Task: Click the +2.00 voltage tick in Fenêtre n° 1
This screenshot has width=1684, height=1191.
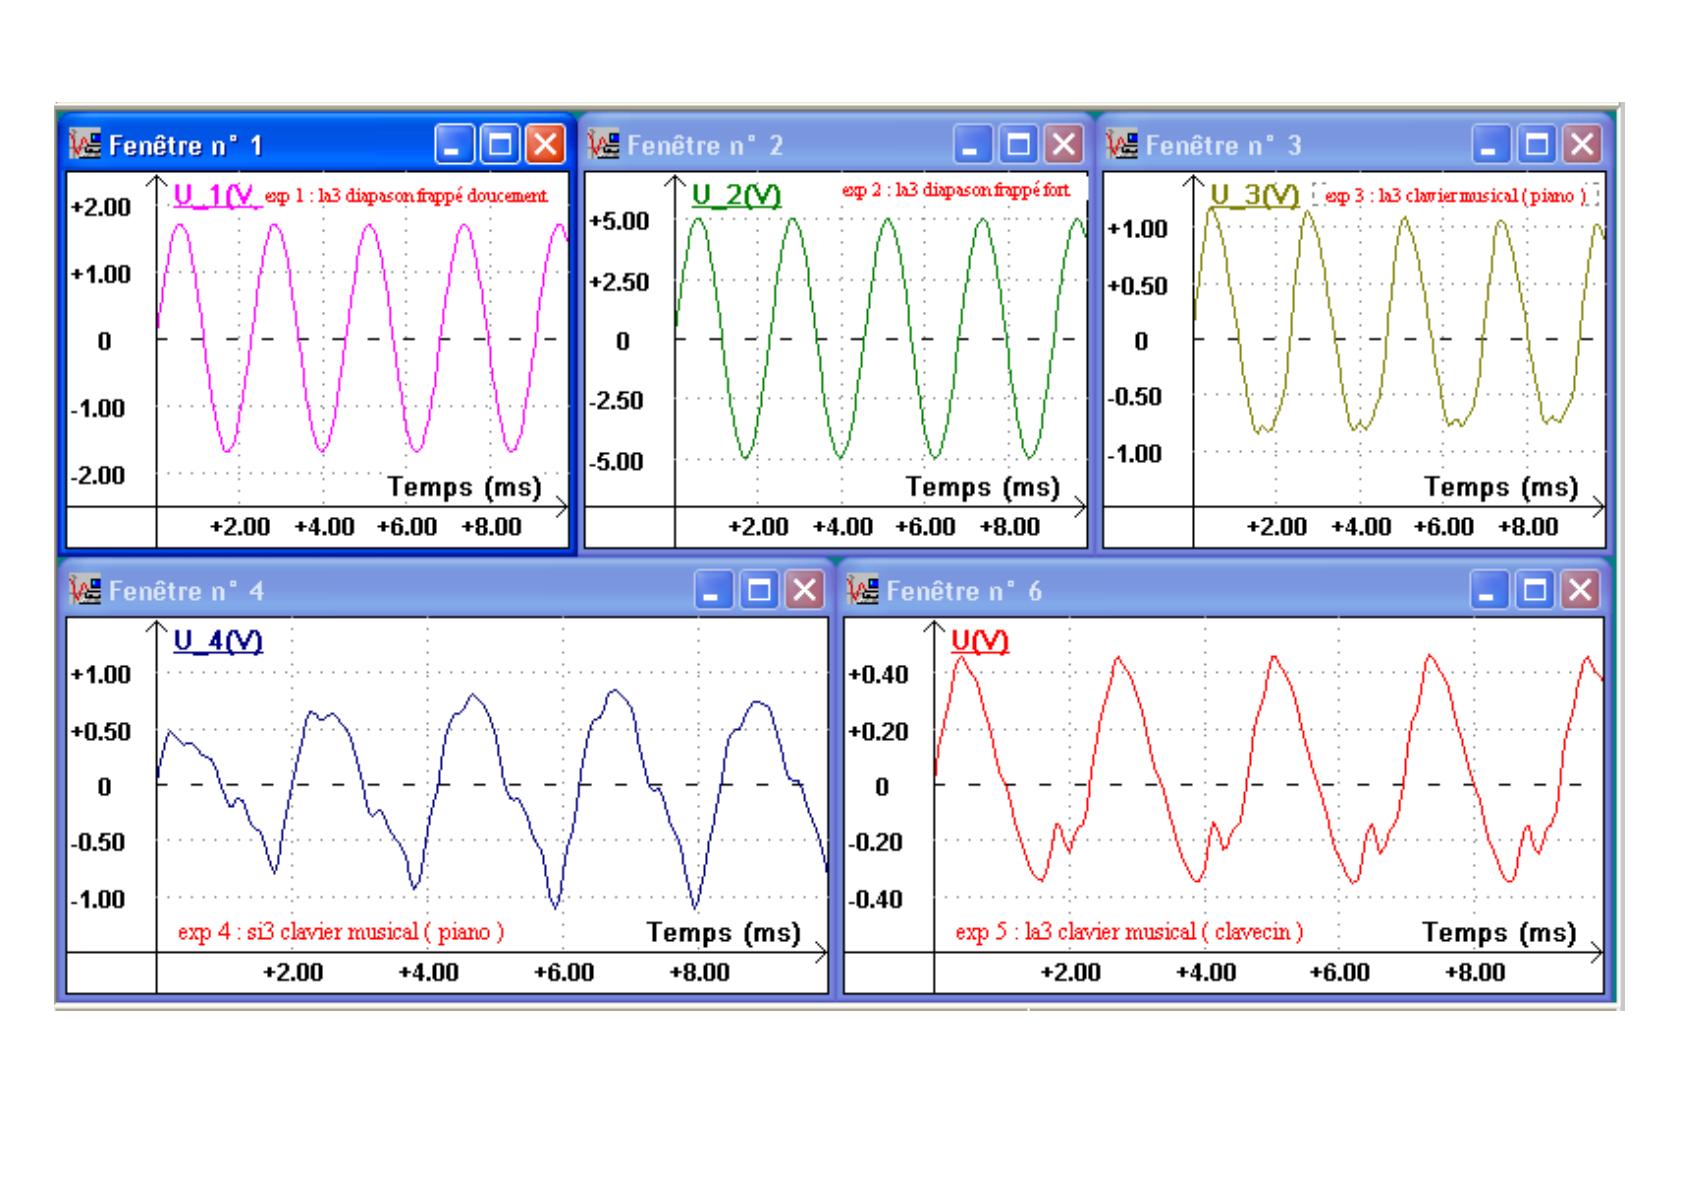Action: 101,208
